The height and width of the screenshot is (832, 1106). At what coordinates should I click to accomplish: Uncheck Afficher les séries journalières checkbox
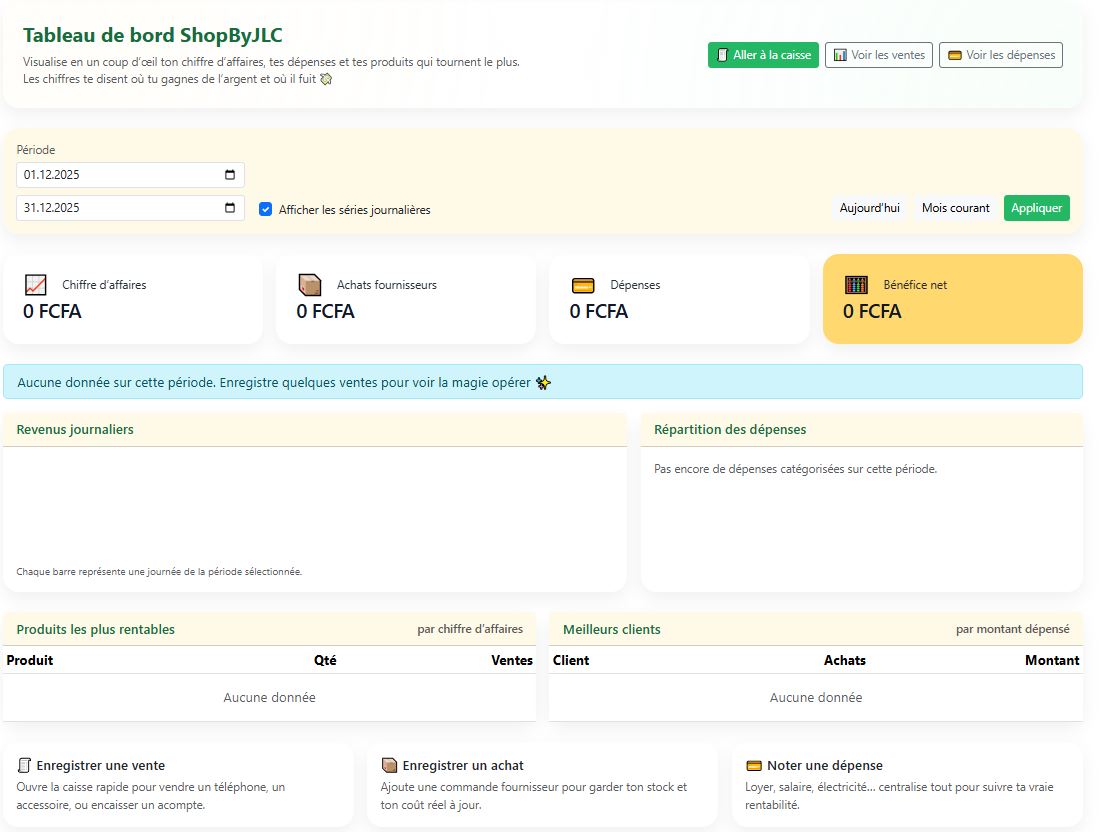tap(265, 210)
